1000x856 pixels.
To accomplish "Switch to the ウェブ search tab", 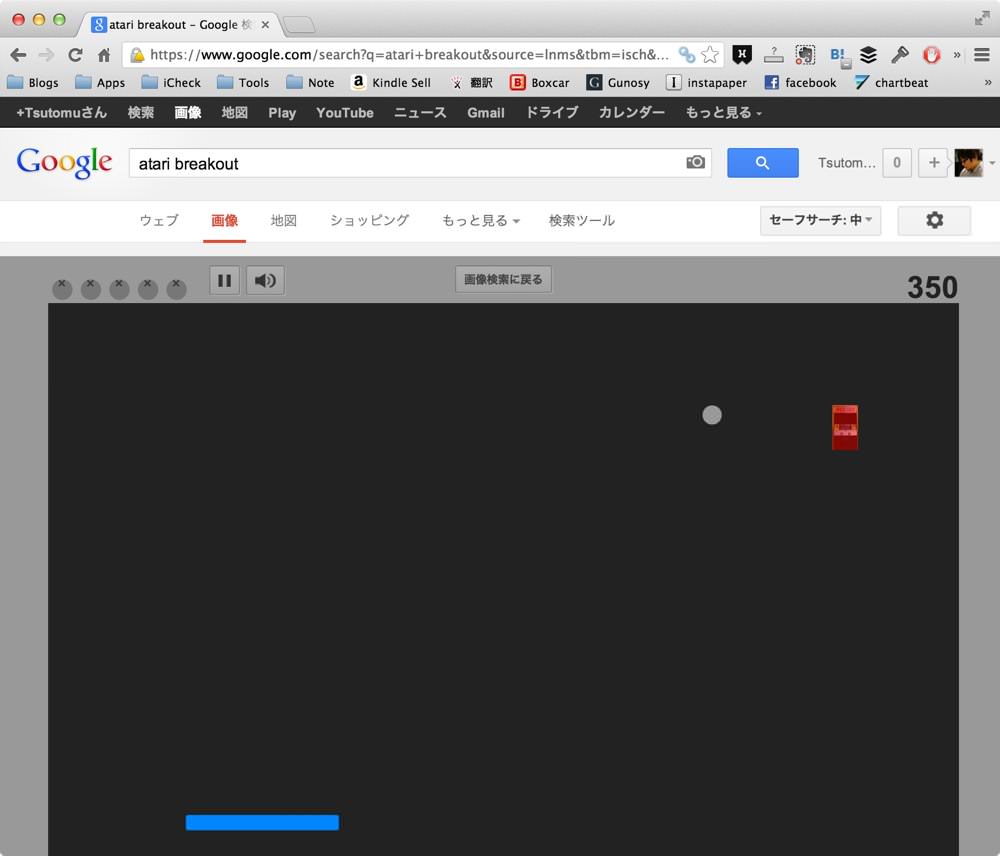I will click(x=159, y=221).
